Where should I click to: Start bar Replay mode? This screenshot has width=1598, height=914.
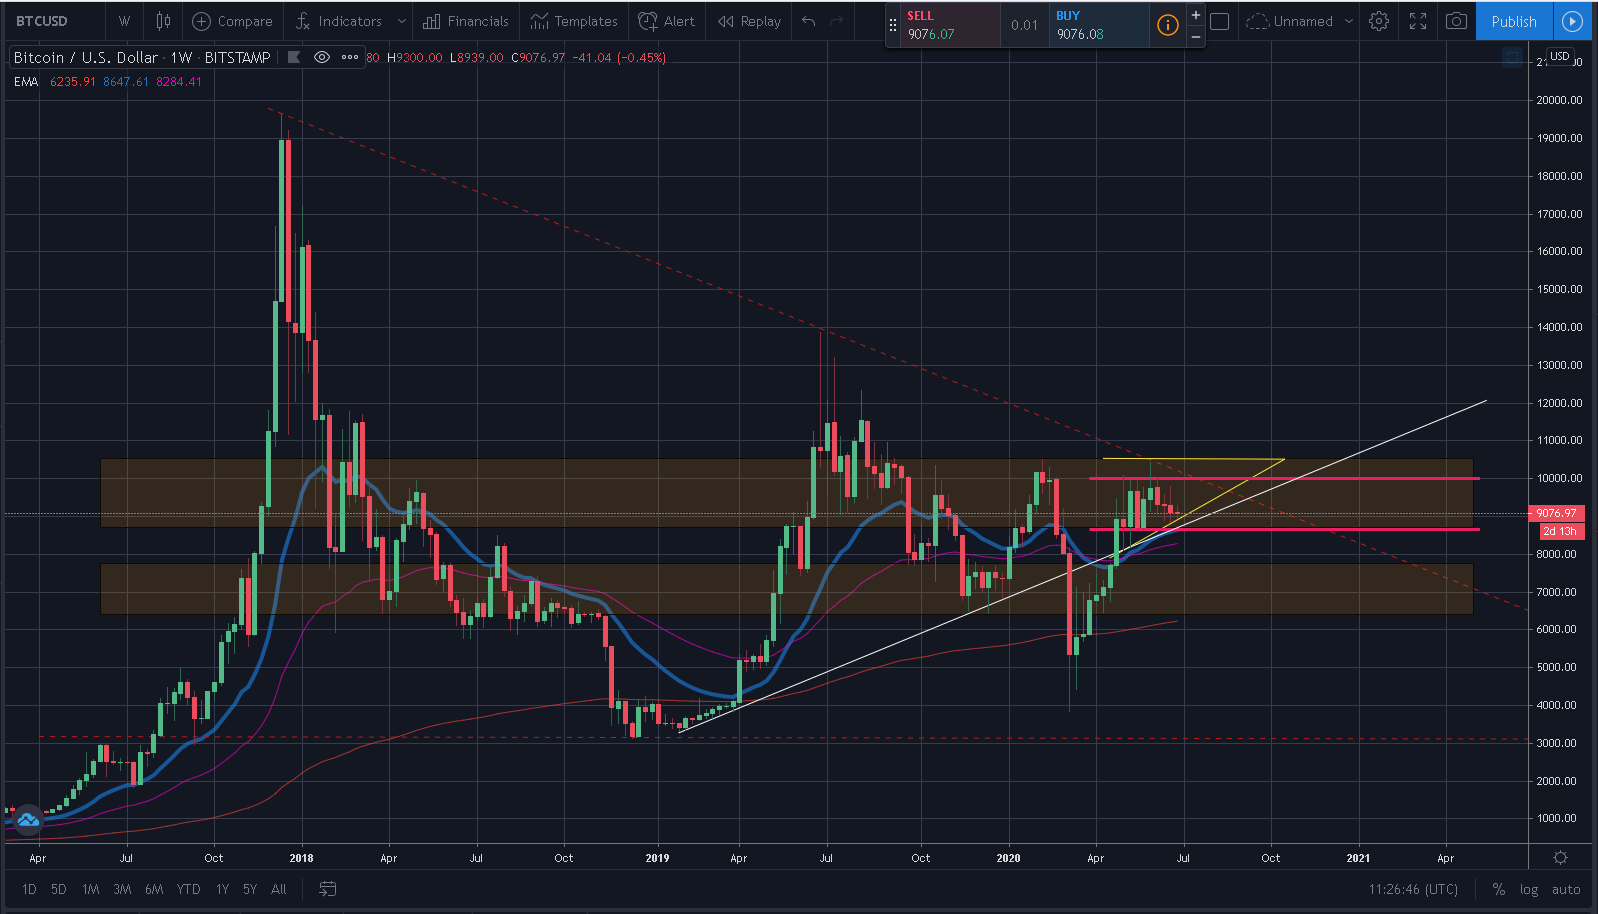[x=749, y=21]
